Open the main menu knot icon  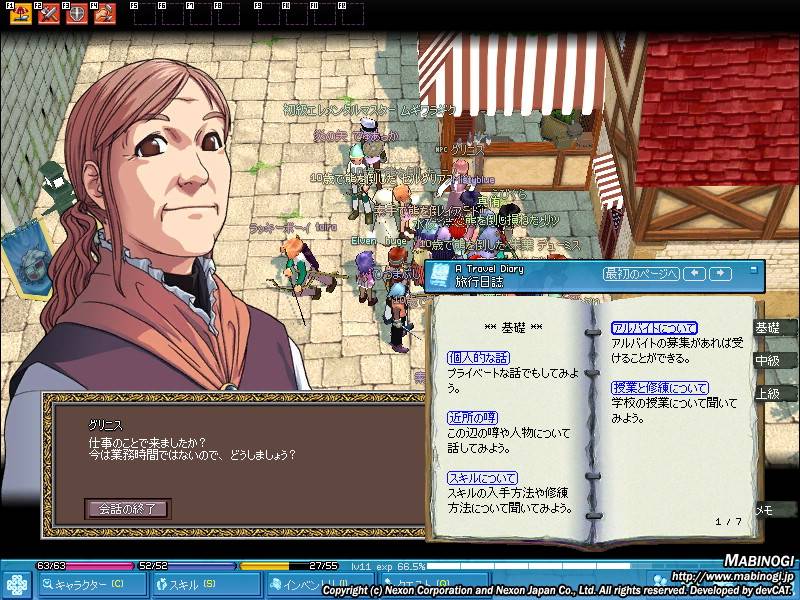(16, 585)
